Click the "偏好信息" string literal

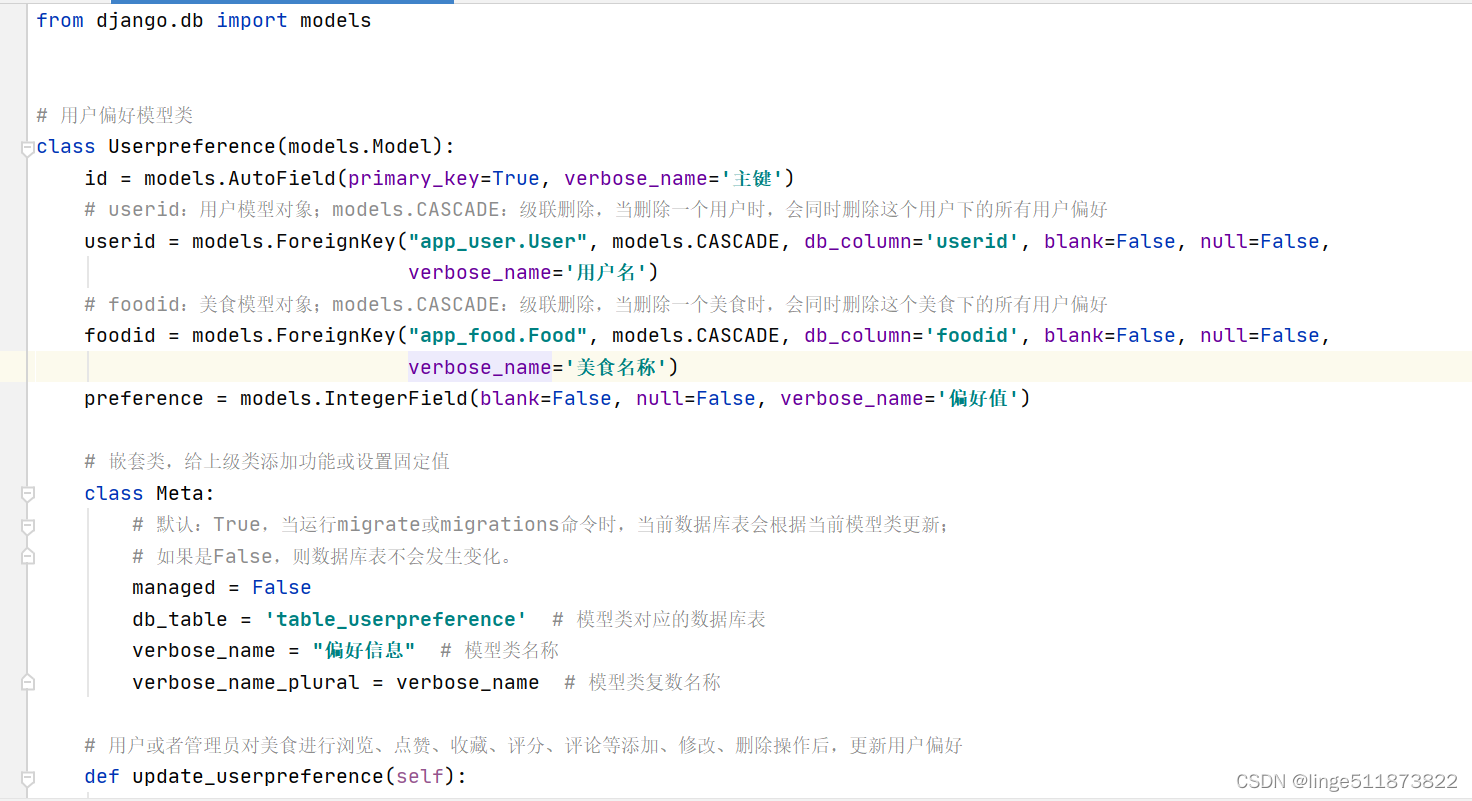[x=364, y=650]
